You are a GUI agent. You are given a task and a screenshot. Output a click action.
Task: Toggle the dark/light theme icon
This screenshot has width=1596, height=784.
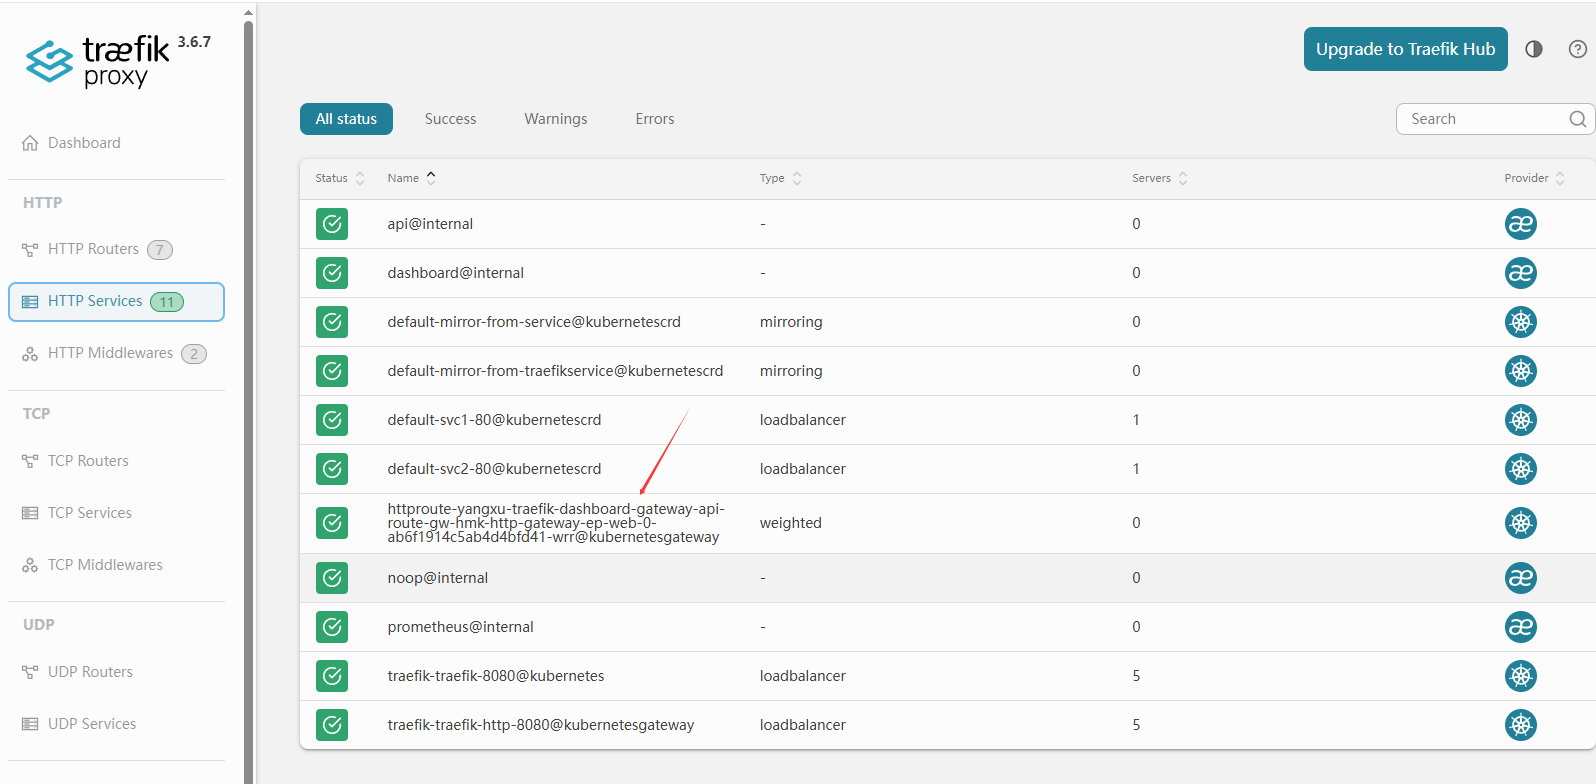1534,49
